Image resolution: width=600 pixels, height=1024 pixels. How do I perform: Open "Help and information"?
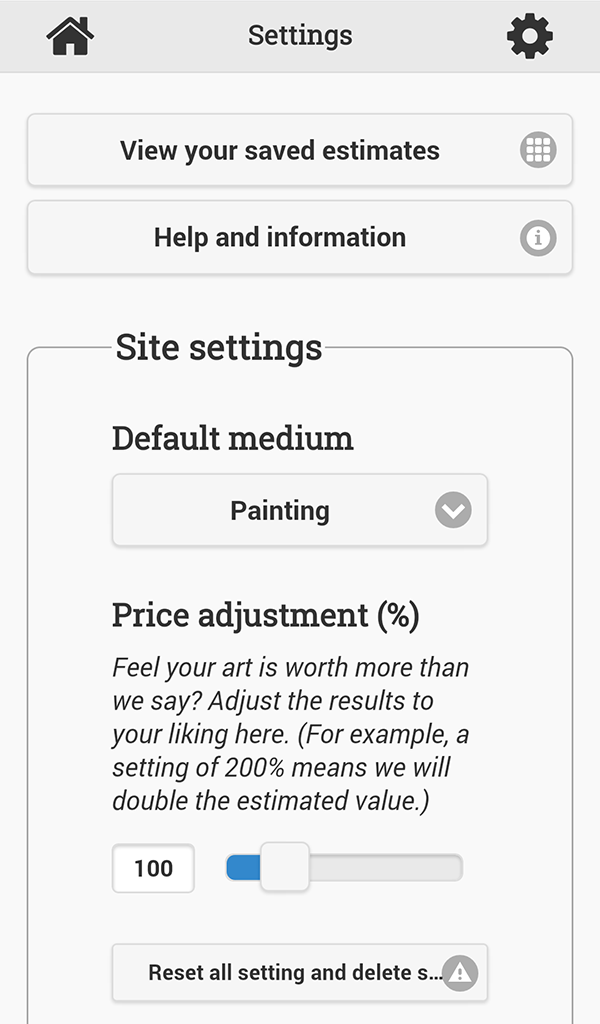[x=280, y=237]
